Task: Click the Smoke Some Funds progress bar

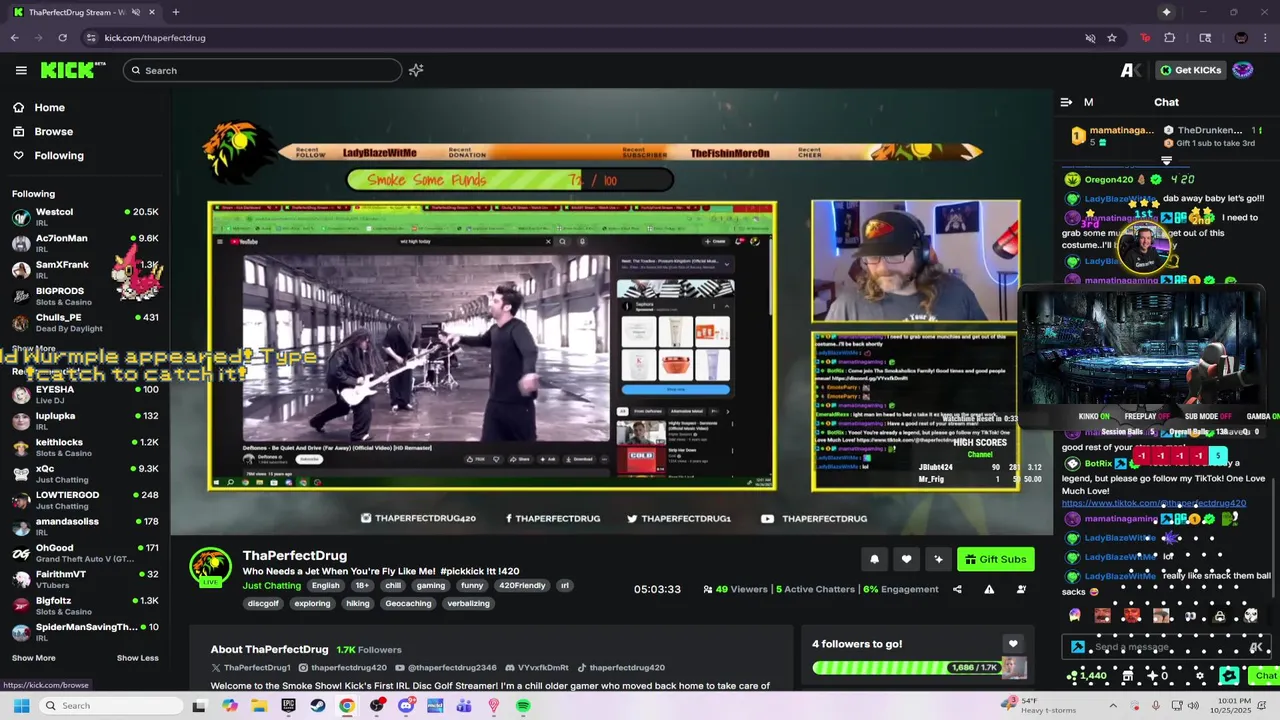Action: point(510,180)
